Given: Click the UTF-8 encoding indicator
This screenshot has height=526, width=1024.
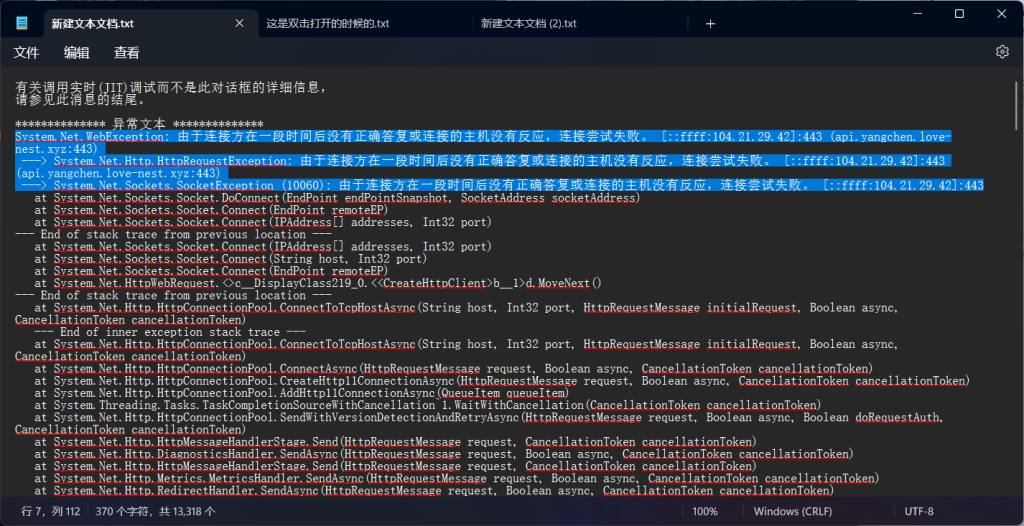Looking at the screenshot, I should (x=919, y=511).
